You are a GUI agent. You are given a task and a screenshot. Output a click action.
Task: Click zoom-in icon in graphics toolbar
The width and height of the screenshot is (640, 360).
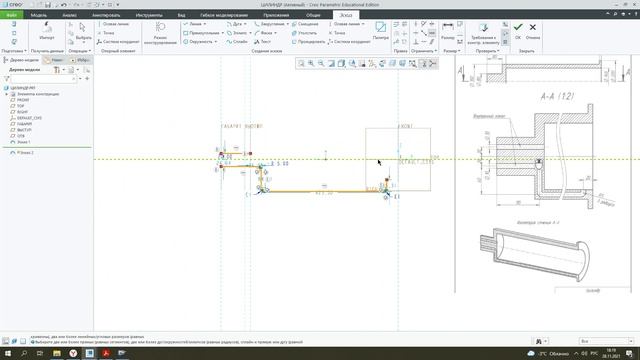(311, 63)
